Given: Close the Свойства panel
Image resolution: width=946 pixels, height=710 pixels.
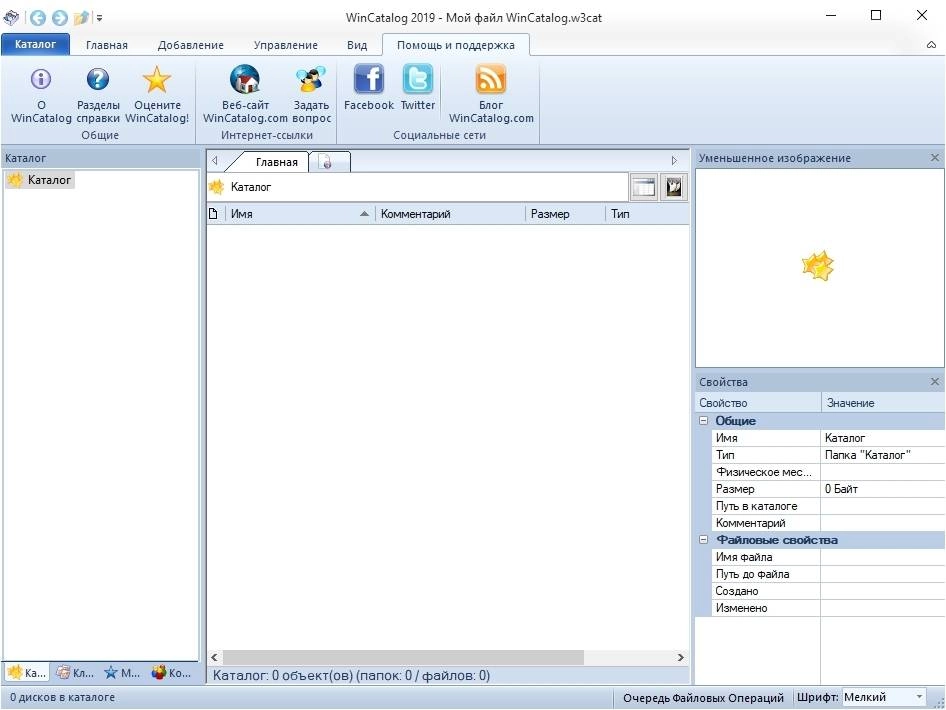Looking at the screenshot, I should (935, 382).
